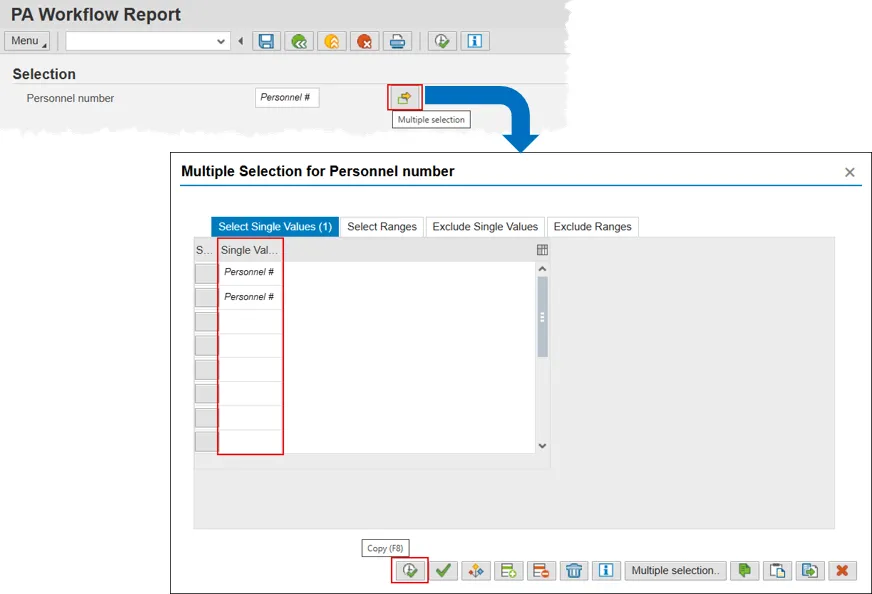
Task: Select the Select Single Values (1) tab
Action: point(275,226)
